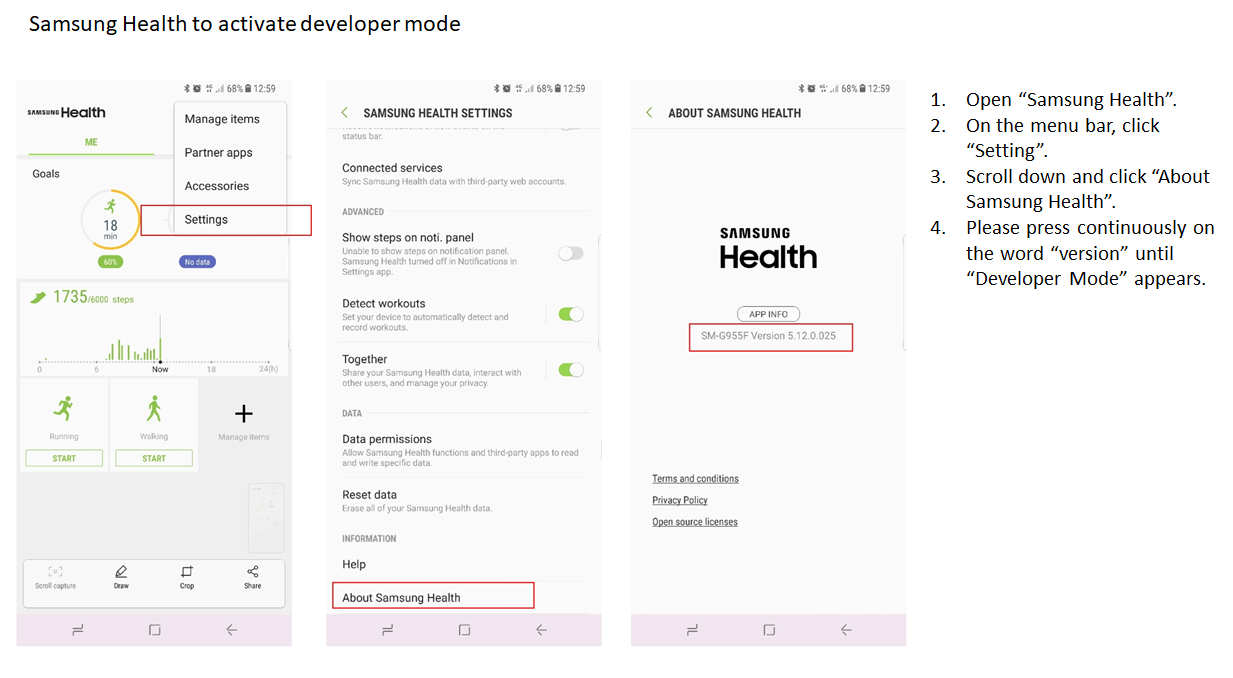Image resolution: width=1233 pixels, height=678 pixels.
Task: Open Data permissions setting
Action: click(x=462, y=451)
